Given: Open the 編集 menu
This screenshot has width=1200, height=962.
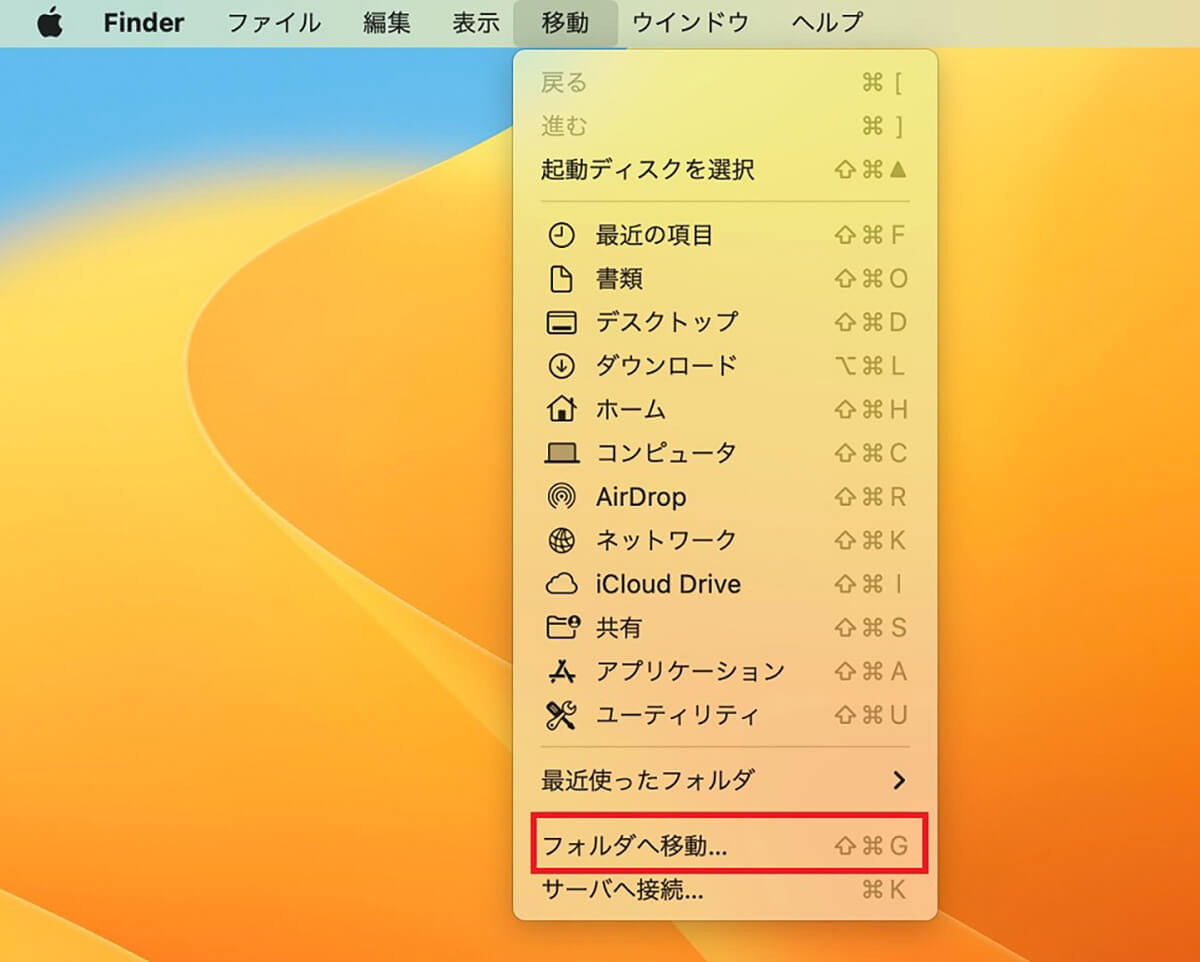Looking at the screenshot, I should point(387,23).
